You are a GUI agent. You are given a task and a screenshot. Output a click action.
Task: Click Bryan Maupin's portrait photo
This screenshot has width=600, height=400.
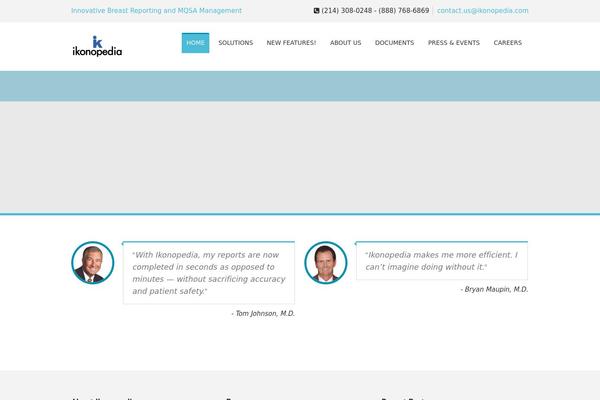(x=326, y=263)
